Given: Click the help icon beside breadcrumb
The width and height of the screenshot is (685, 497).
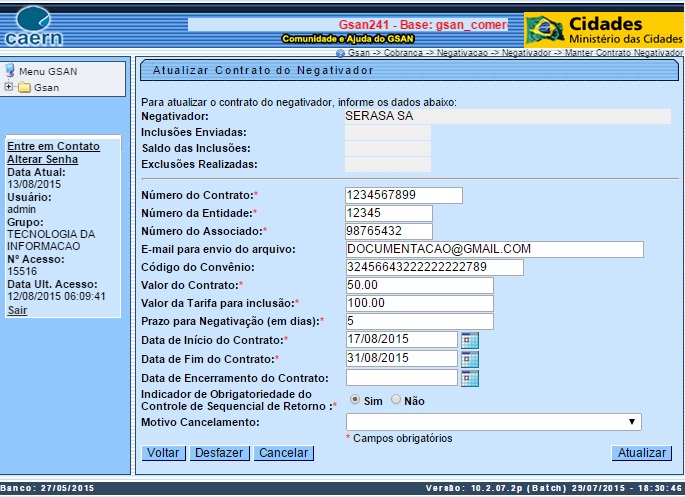Looking at the screenshot, I should tap(341, 52).
